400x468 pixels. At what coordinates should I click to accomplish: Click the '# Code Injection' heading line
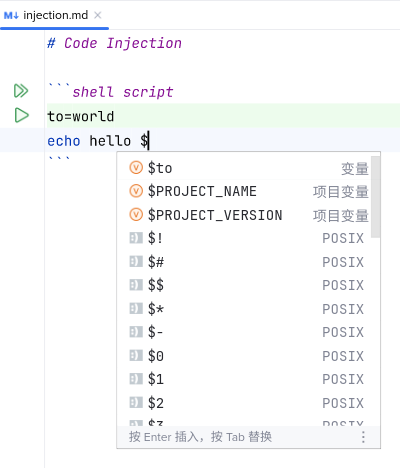coord(114,43)
